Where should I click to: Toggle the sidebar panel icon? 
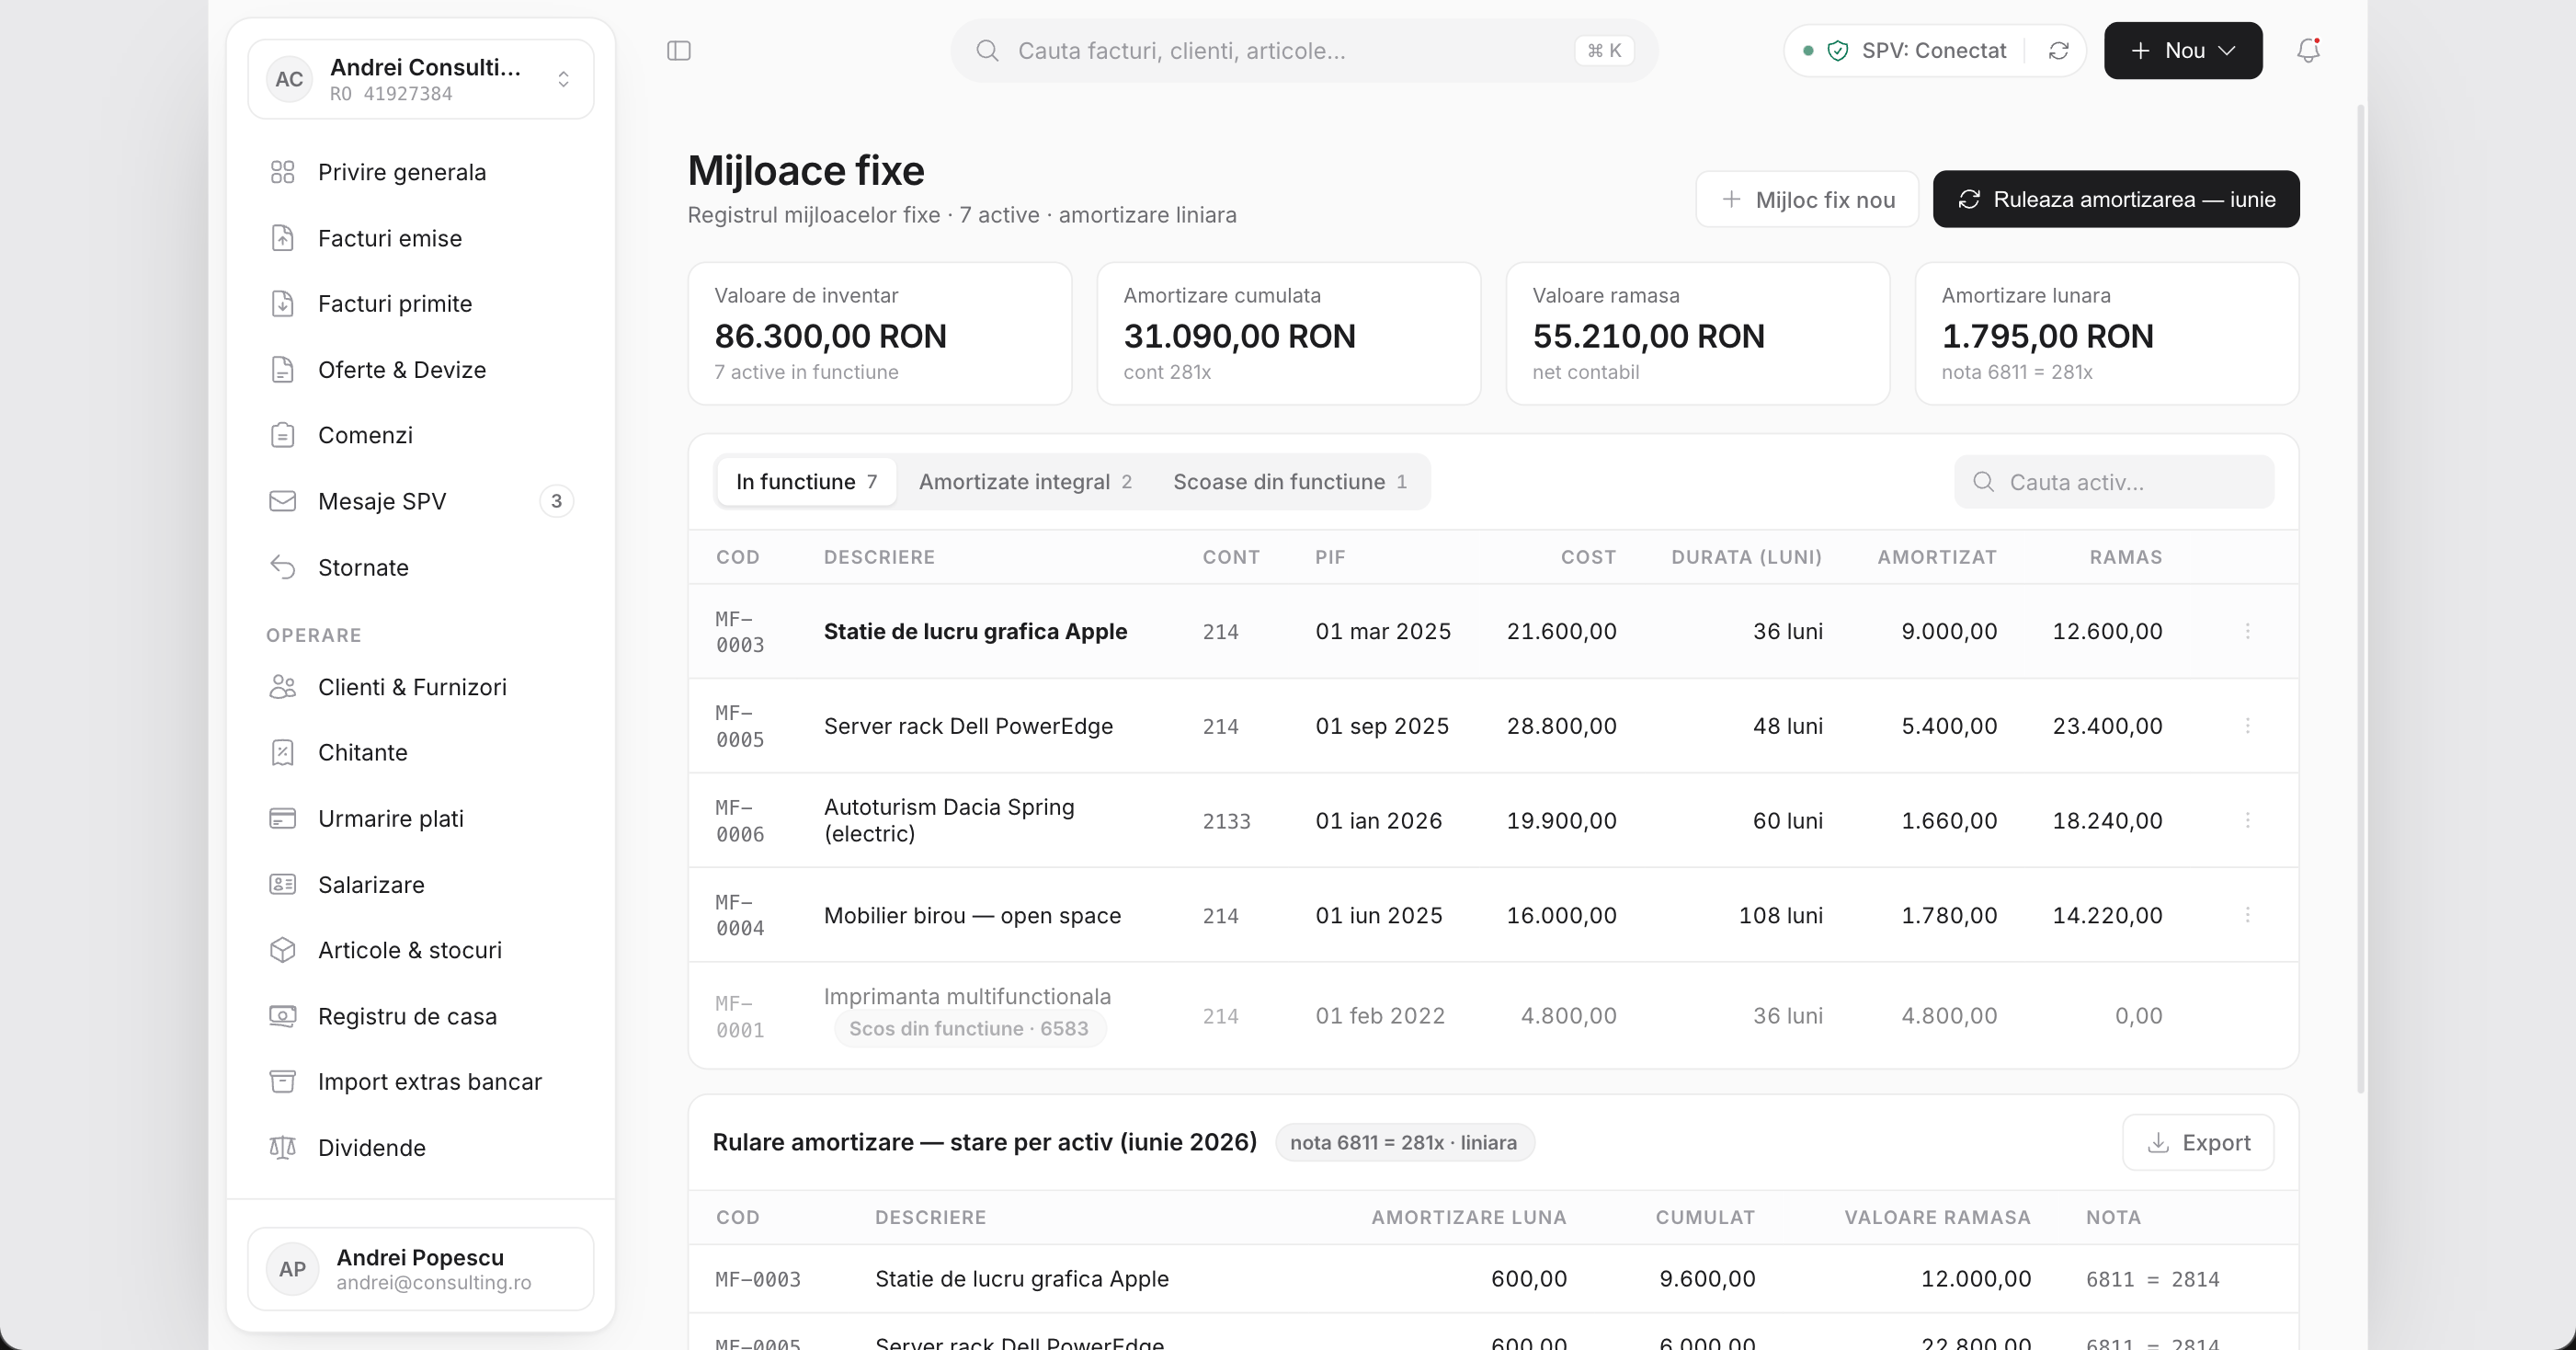[x=679, y=51]
